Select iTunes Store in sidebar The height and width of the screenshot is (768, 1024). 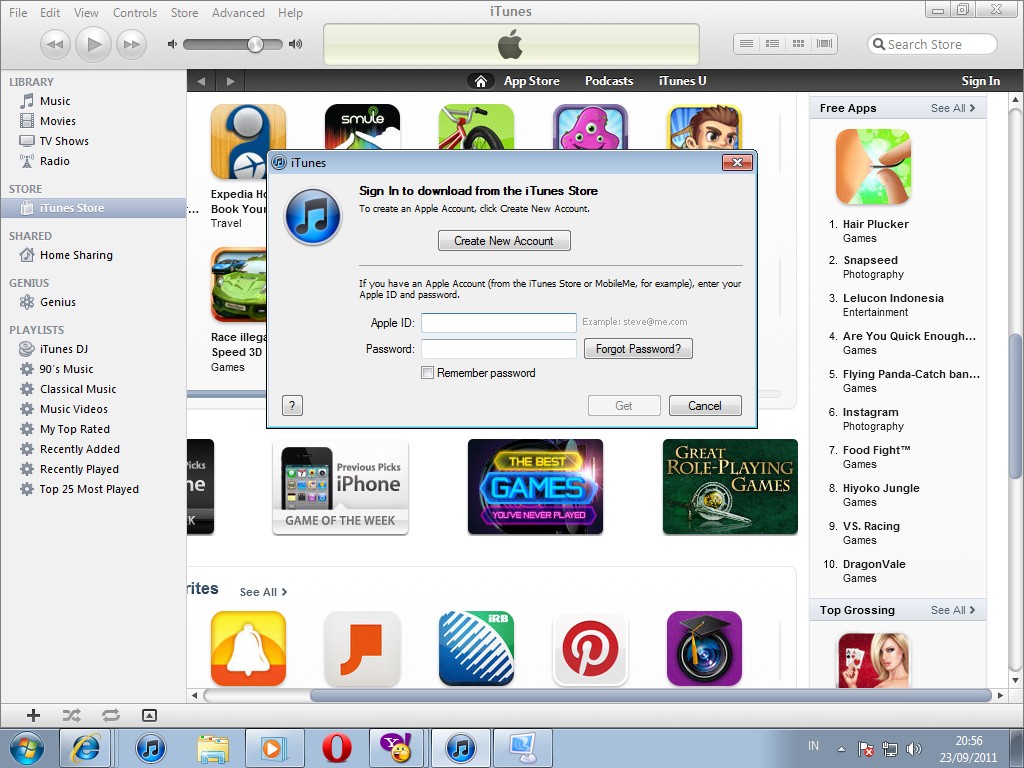[93, 208]
